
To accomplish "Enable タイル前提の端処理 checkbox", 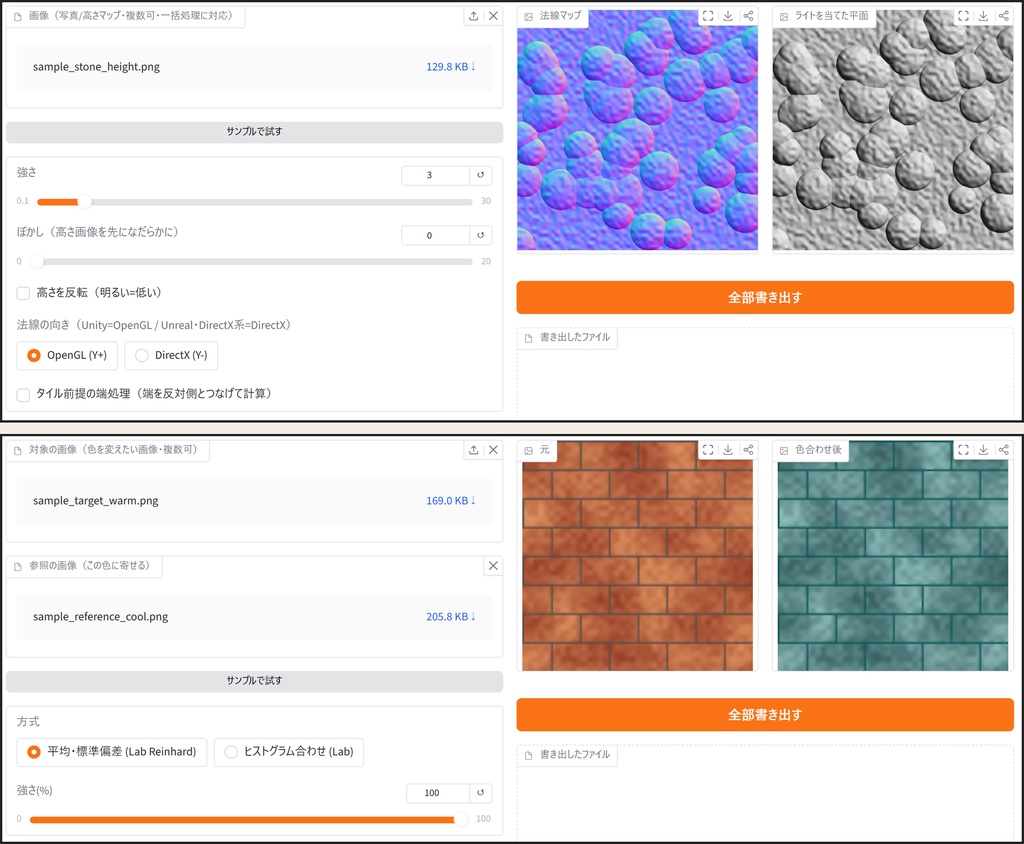I will [x=24, y=395].
